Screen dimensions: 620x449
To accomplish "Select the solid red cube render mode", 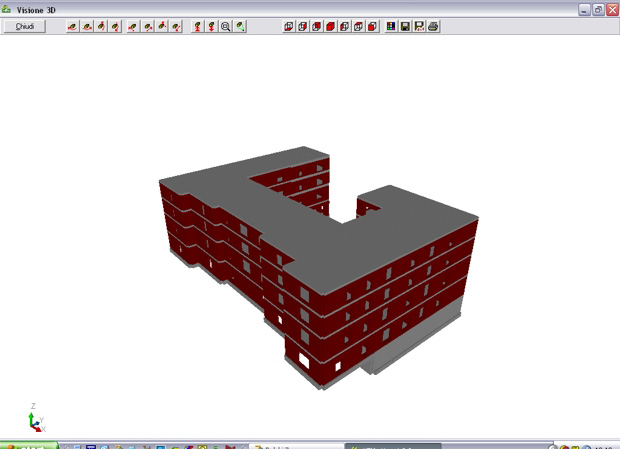I will coord(331,26).
